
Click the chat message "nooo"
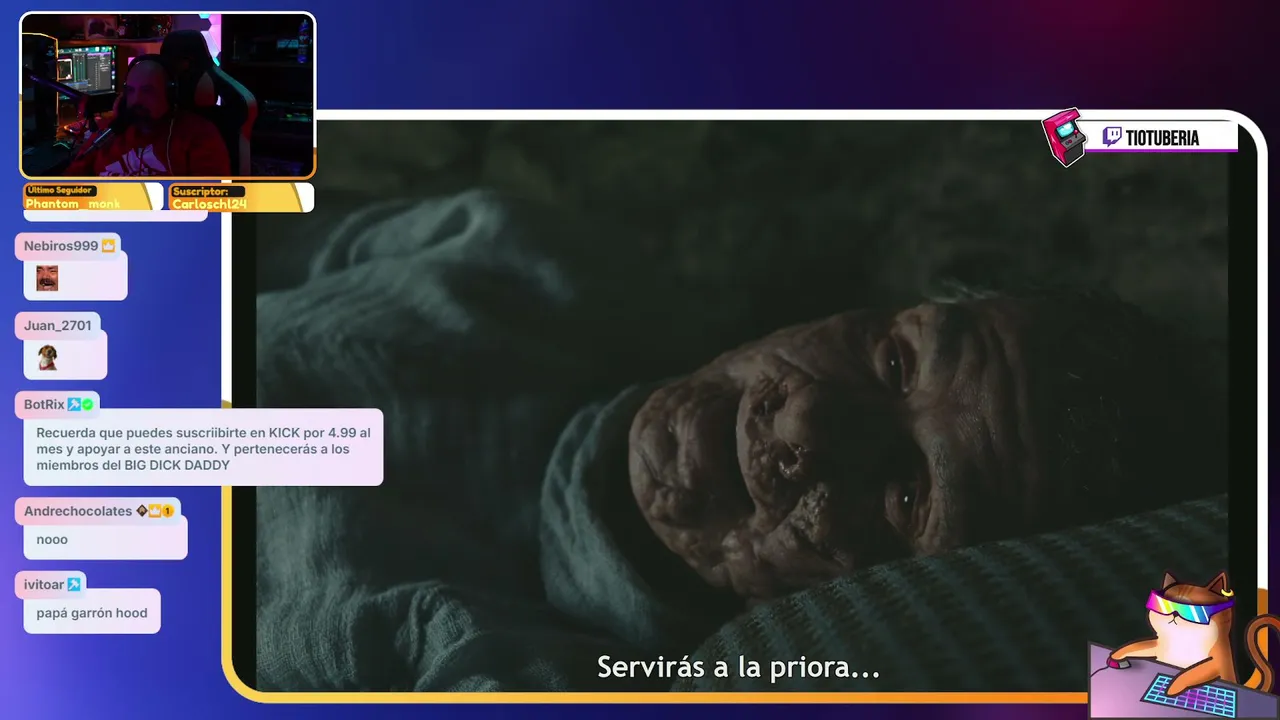coord(52,540)
